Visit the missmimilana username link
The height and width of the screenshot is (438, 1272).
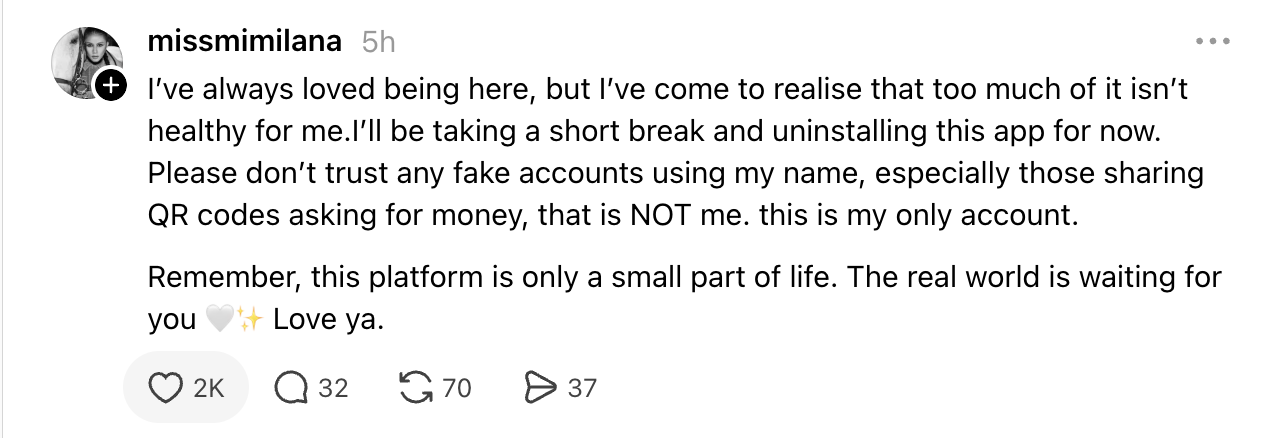[x=244, y=41]
